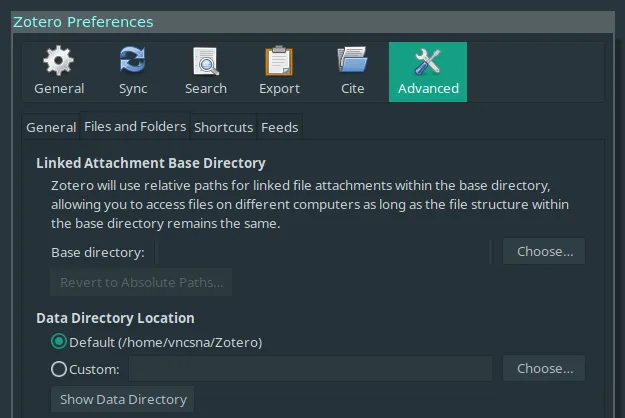Click the Zotero Preferences window title
625x418 pixels.
(x=83, y=22)
